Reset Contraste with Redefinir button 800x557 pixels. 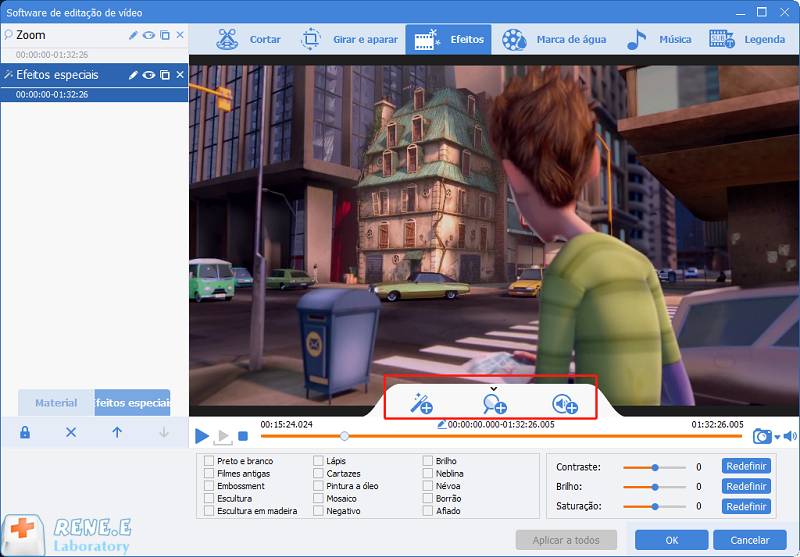point(746,466)
